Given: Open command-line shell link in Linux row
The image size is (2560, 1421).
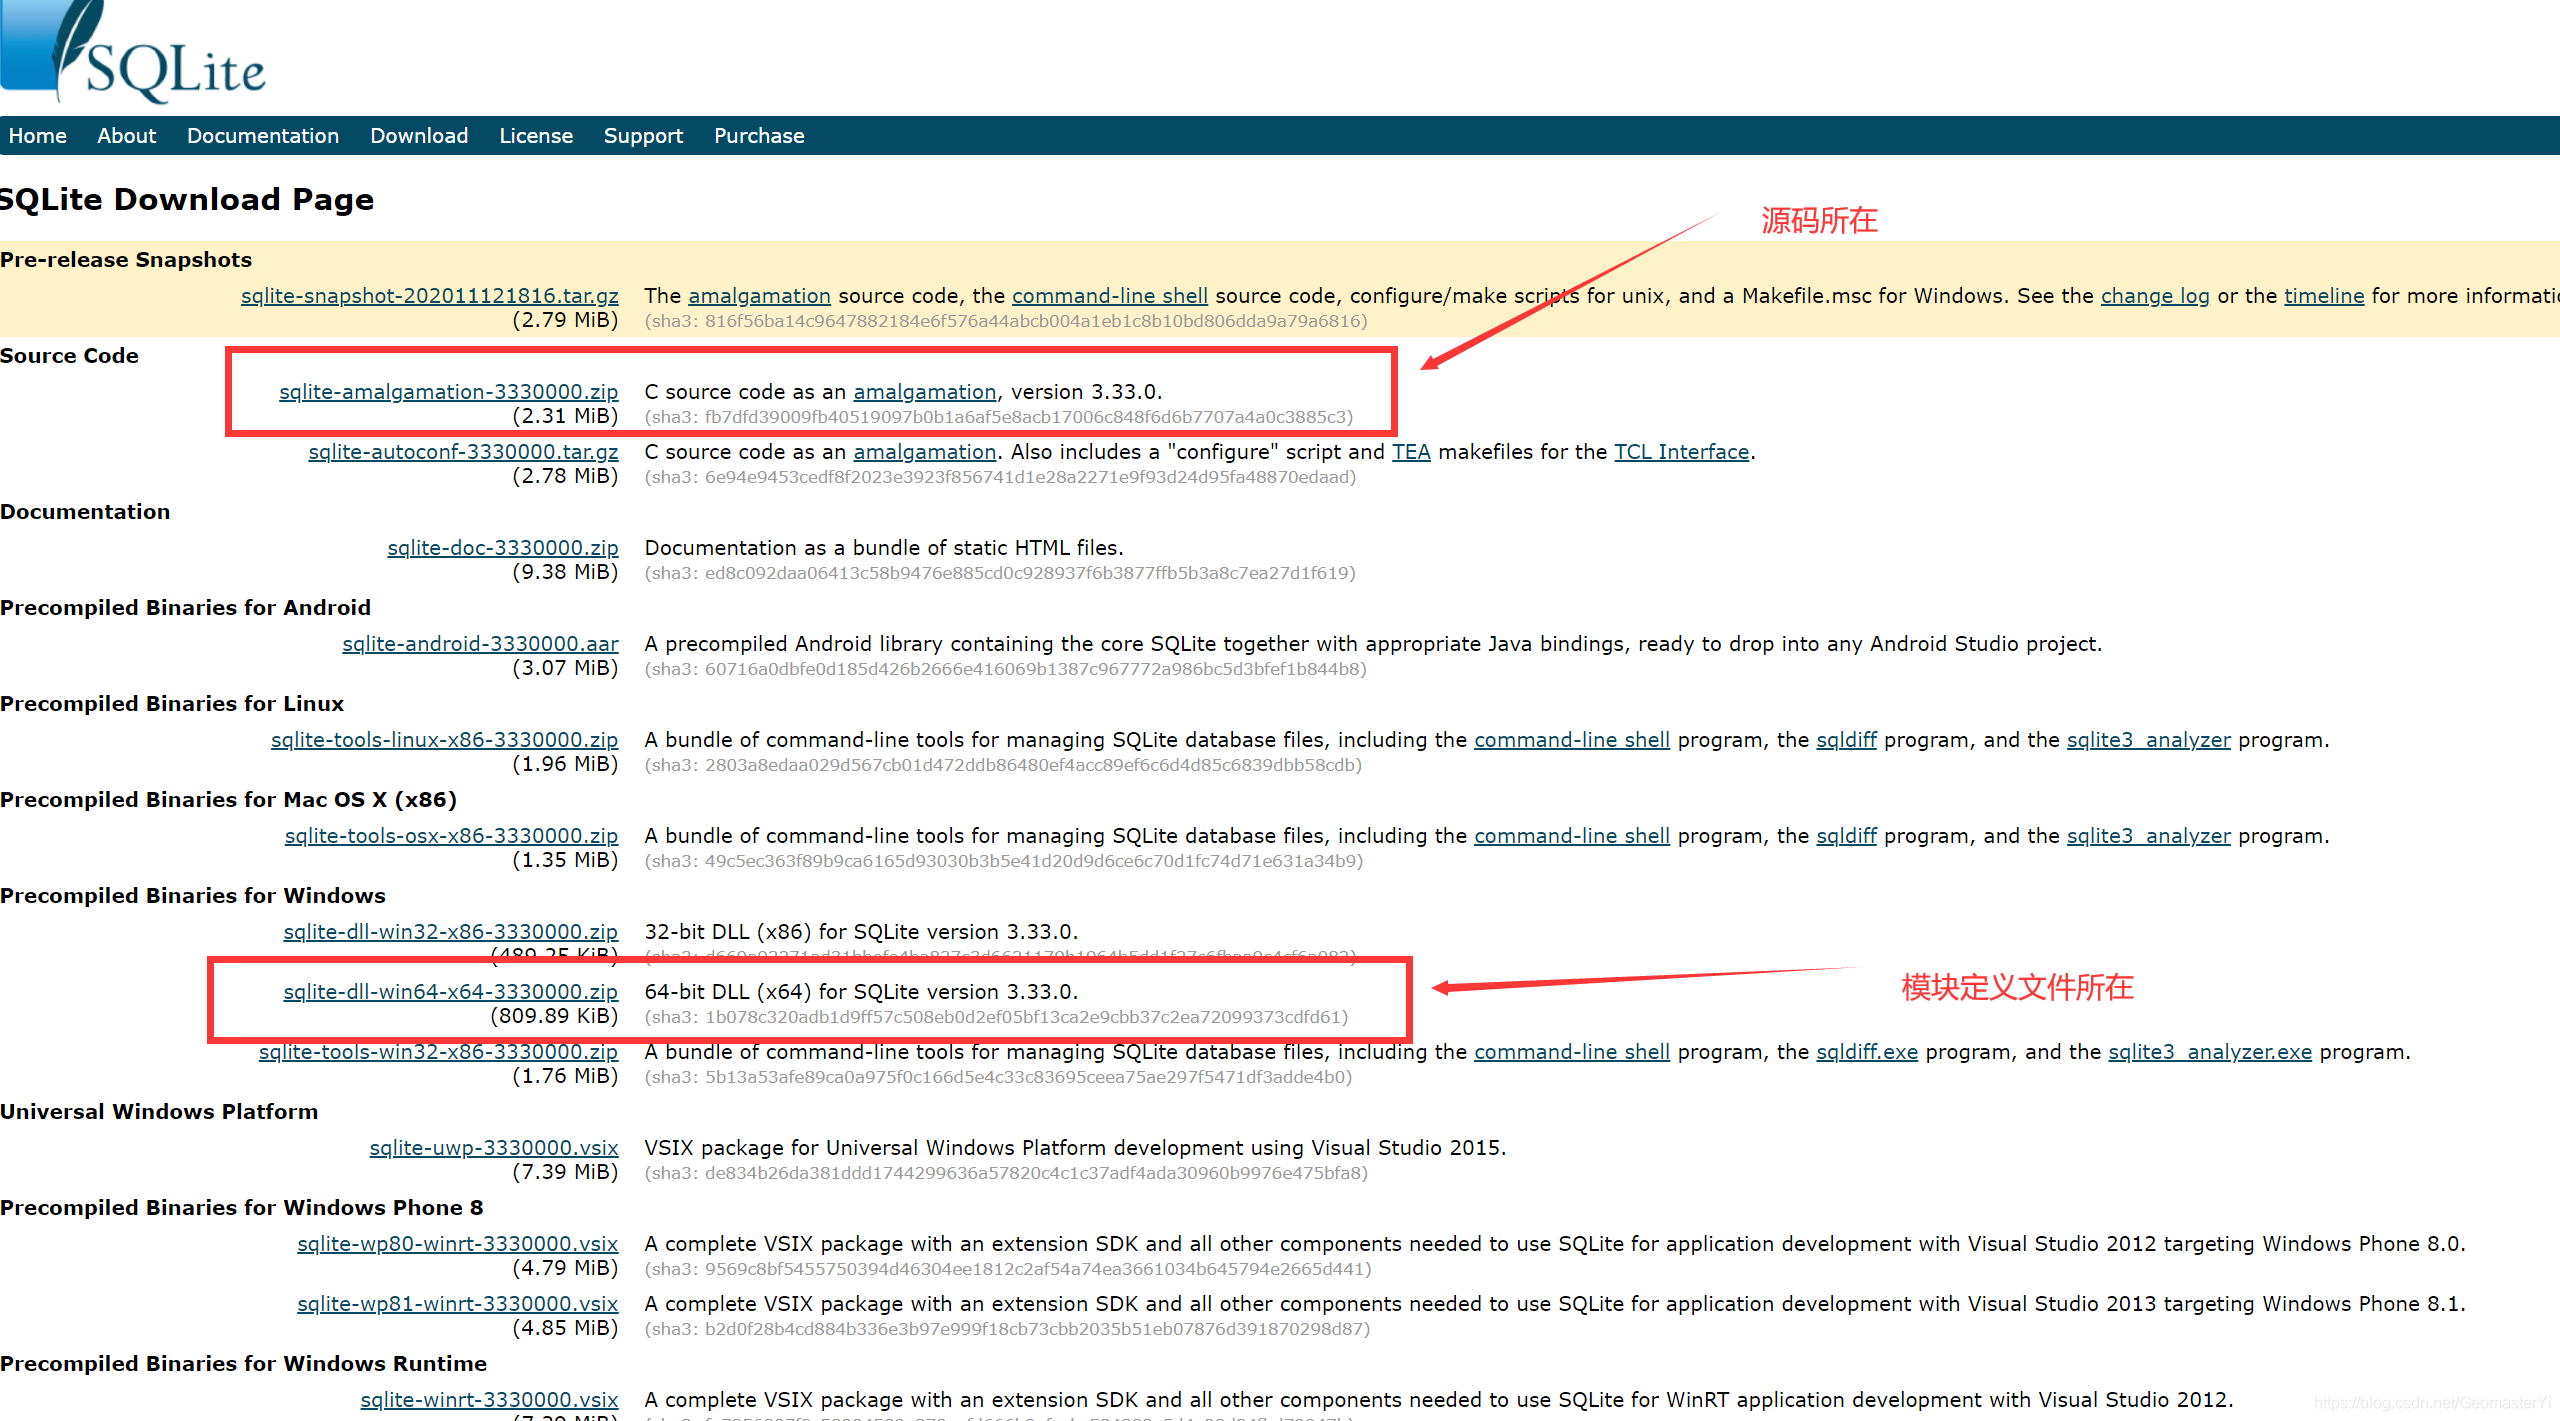Looking at the screenshot, I should (x=1572, y=740).
